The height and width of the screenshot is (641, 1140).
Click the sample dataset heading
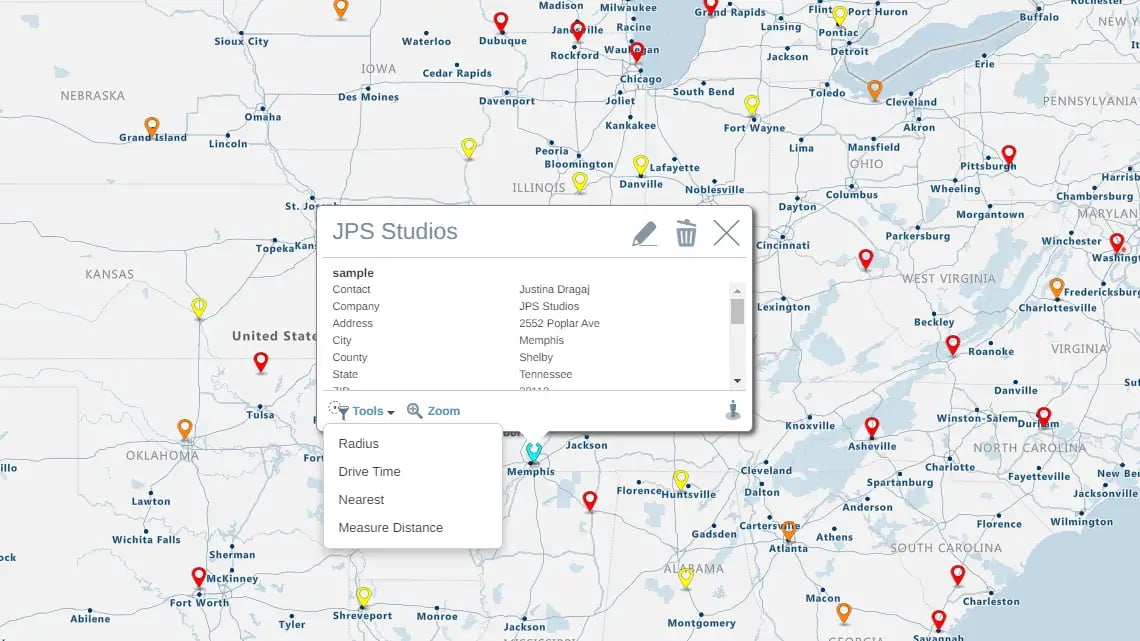353,273
